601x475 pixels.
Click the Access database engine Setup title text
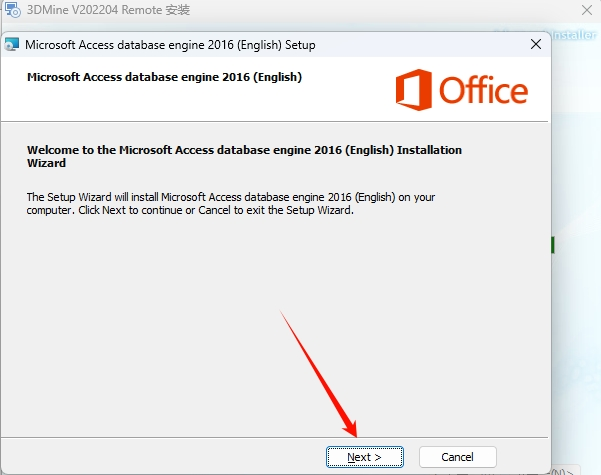170,45
